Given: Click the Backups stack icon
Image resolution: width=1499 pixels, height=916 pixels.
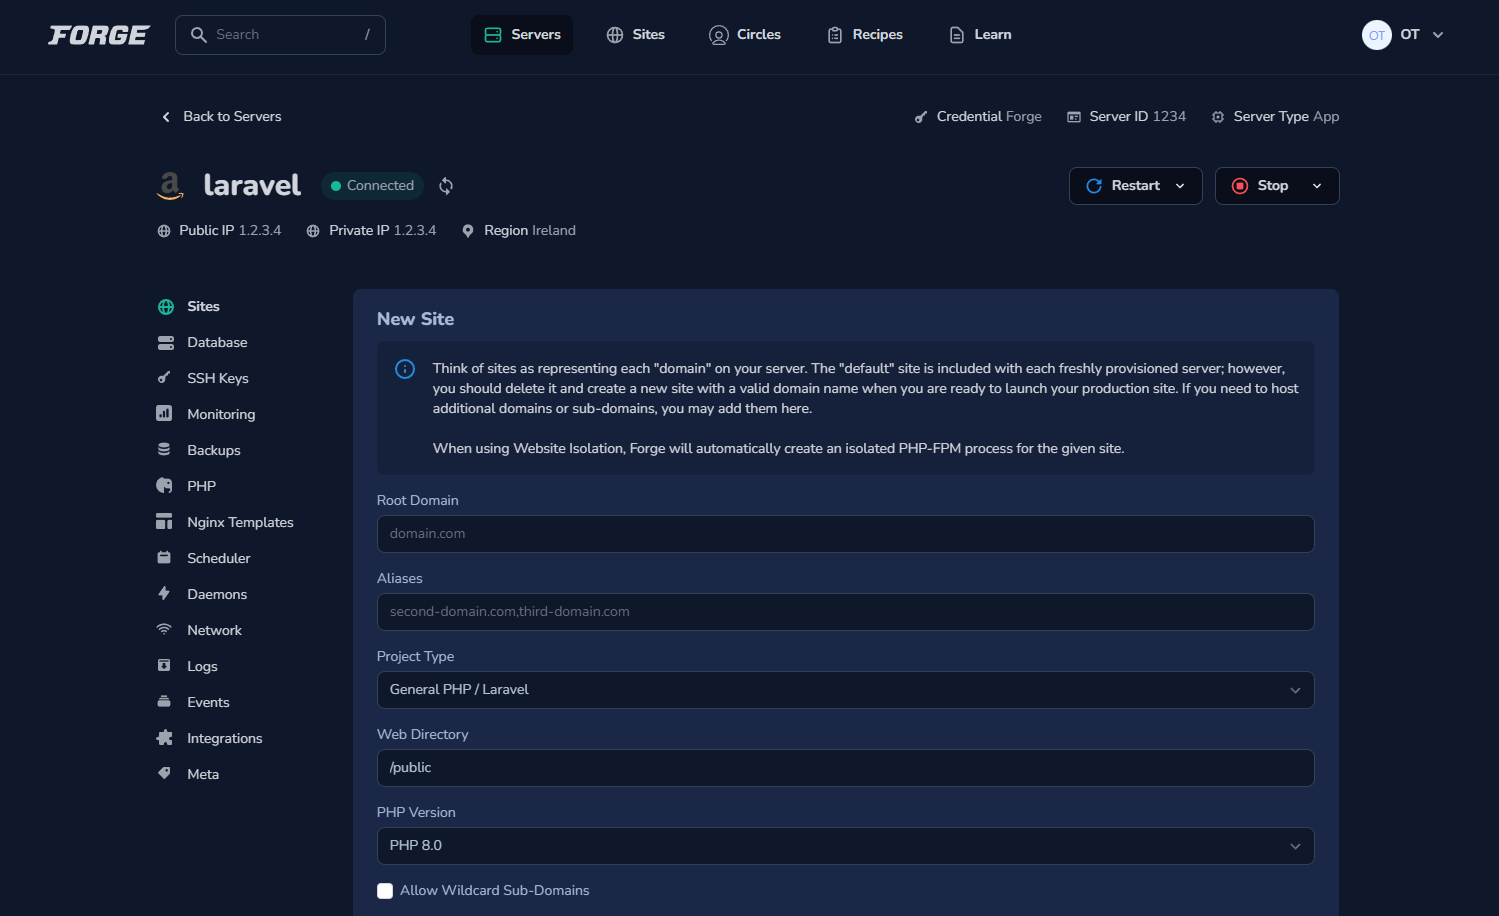Looking at the screenshot, I should [164, 450].
